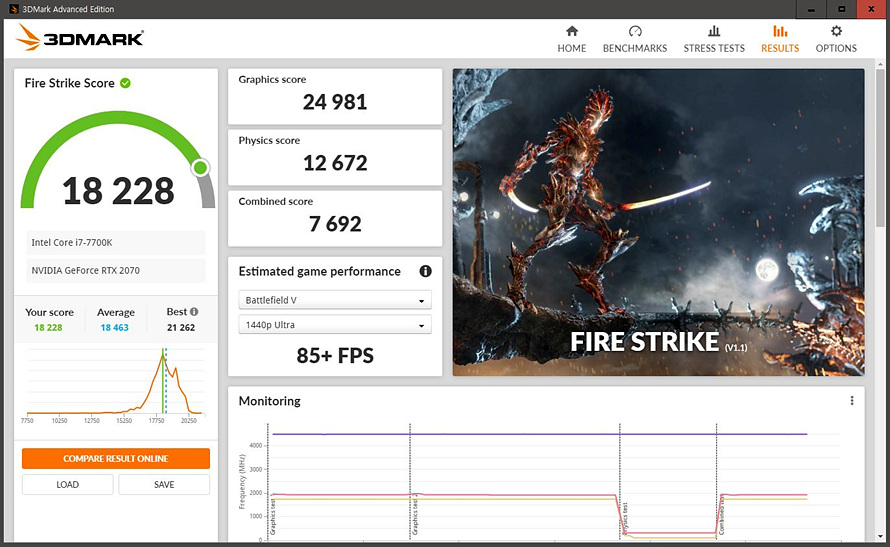Click the Best score 21 262
890x547 pixels.
(x=181, y=327)
